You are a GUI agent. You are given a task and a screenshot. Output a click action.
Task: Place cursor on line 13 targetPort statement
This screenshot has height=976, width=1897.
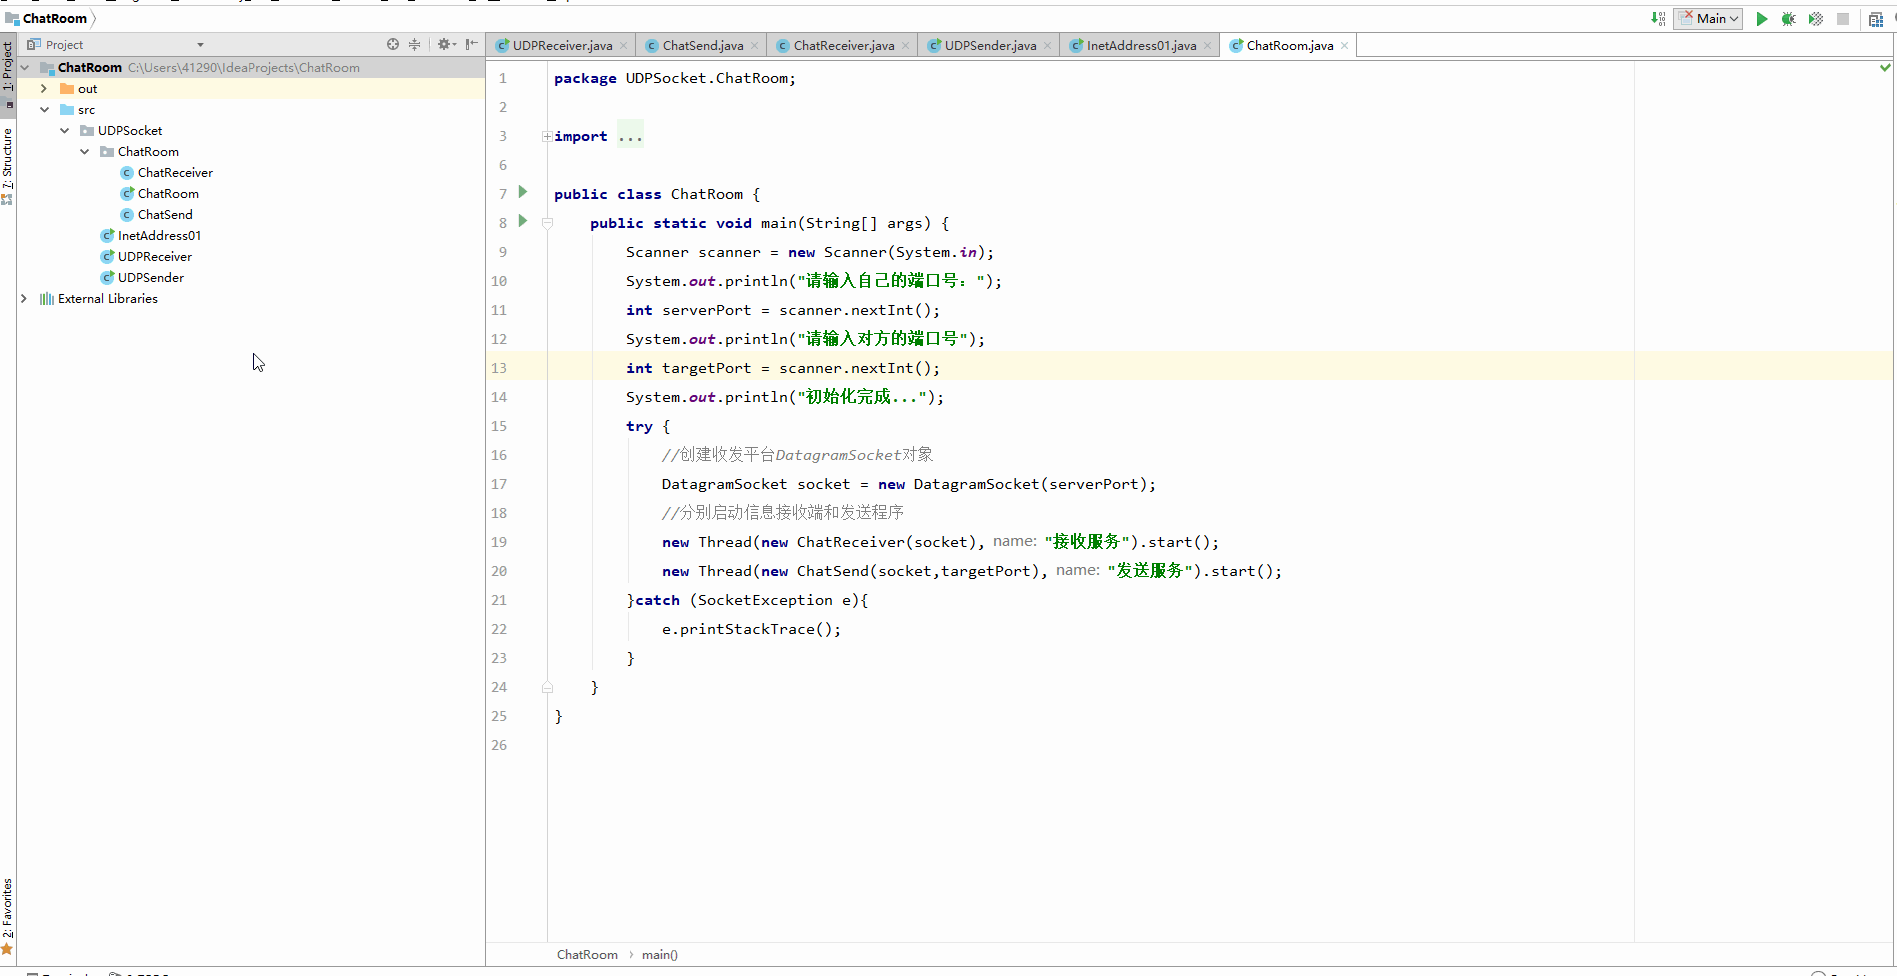(x=783, y=368)
